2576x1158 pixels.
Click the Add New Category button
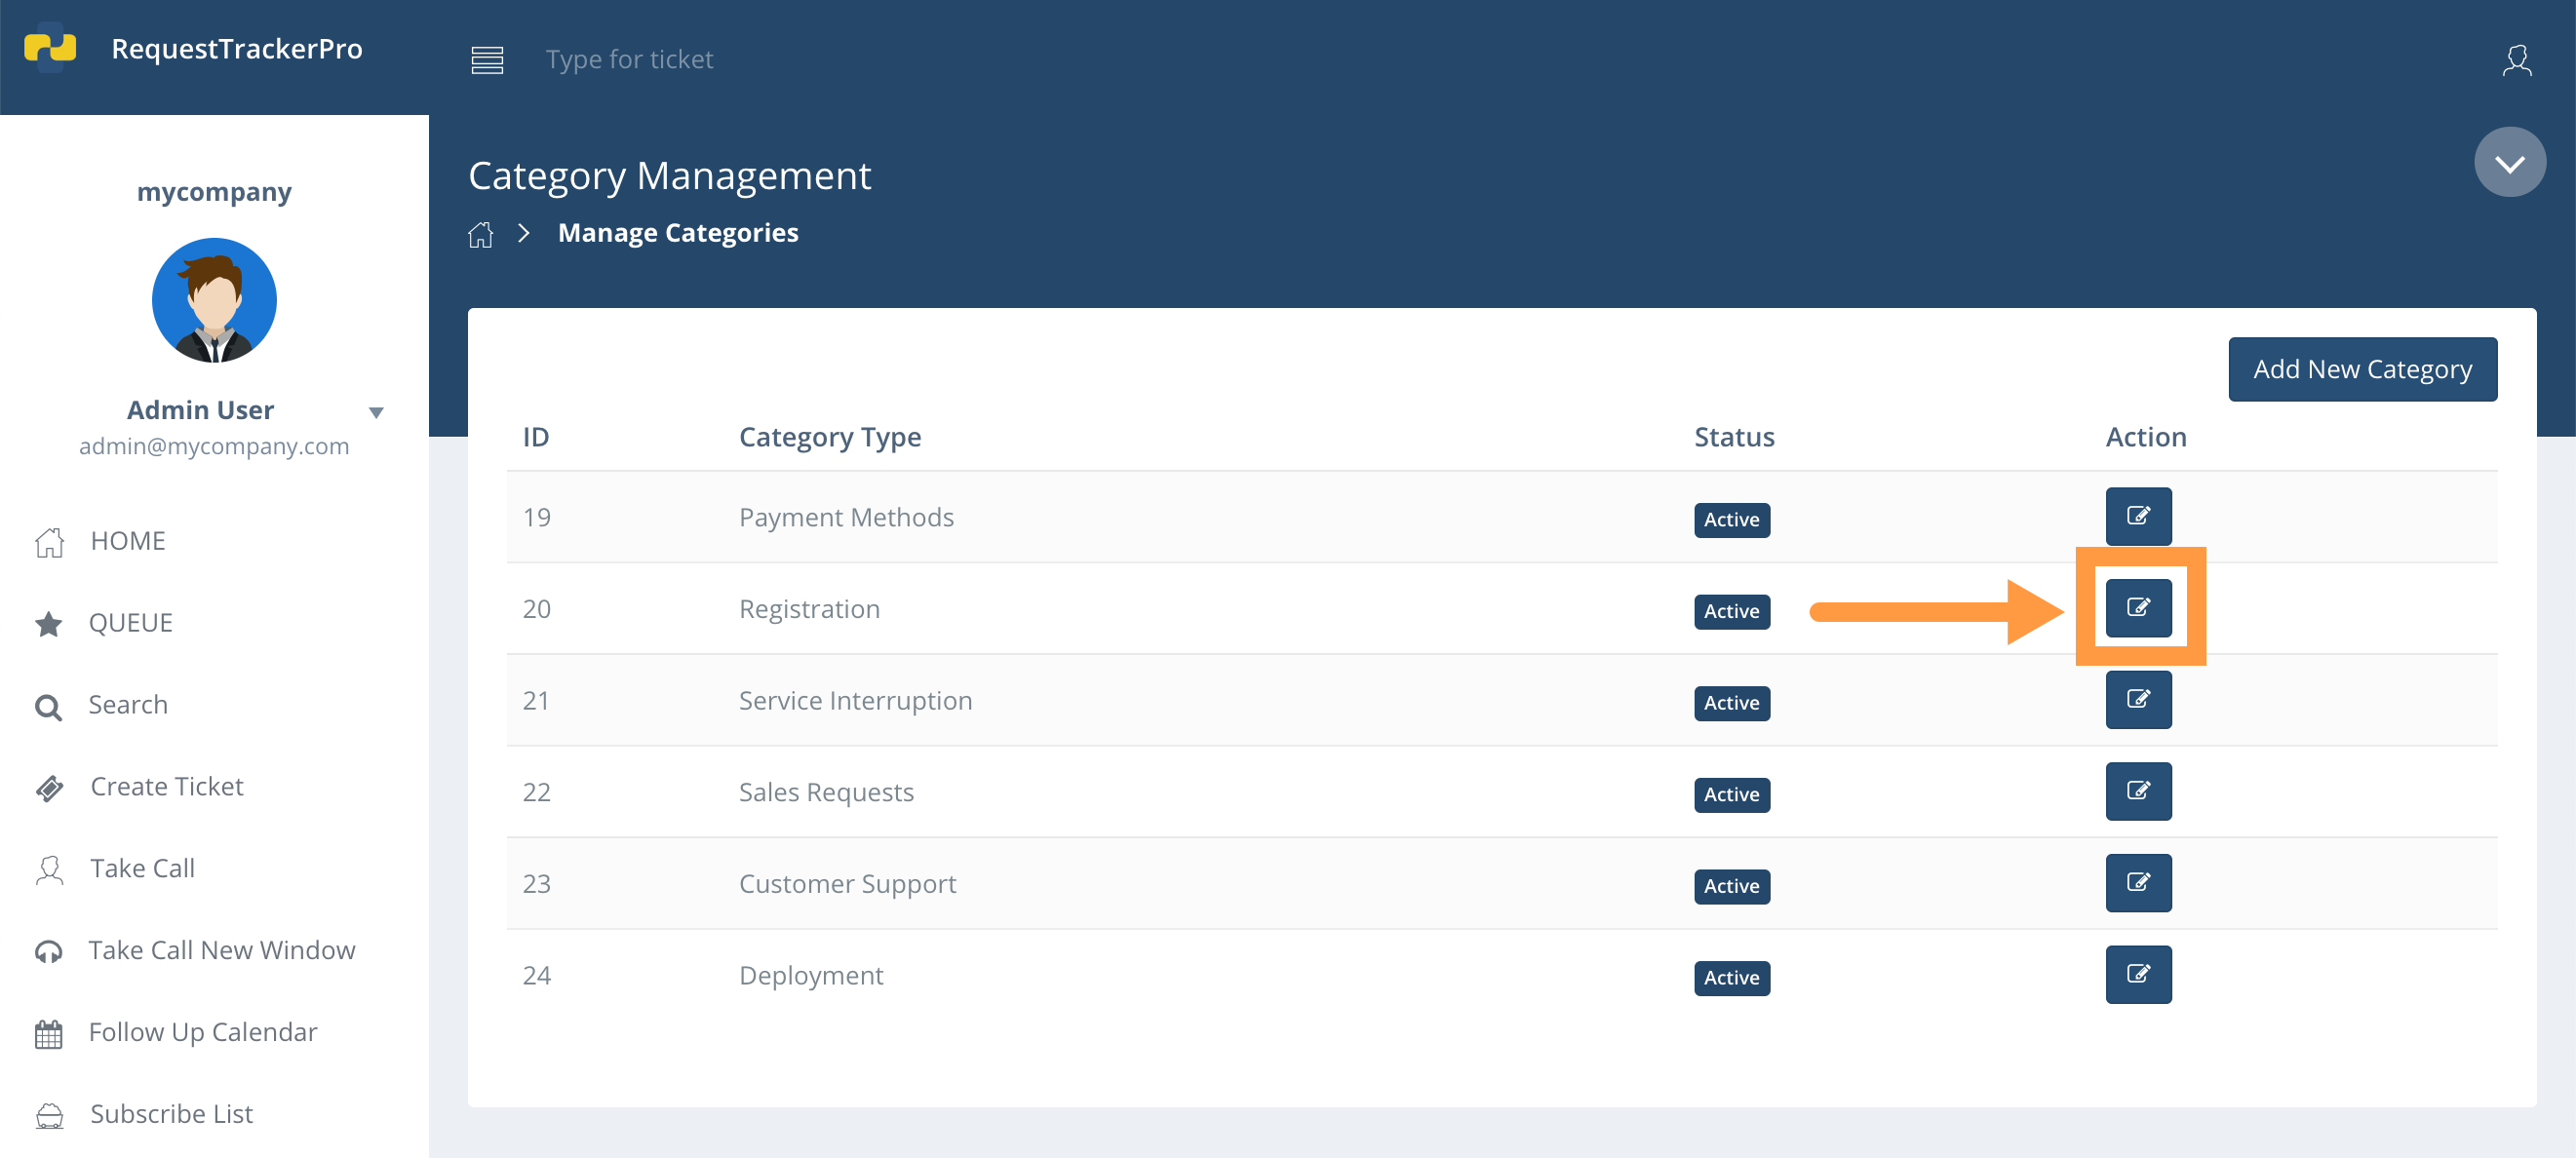click(2362, 369)
